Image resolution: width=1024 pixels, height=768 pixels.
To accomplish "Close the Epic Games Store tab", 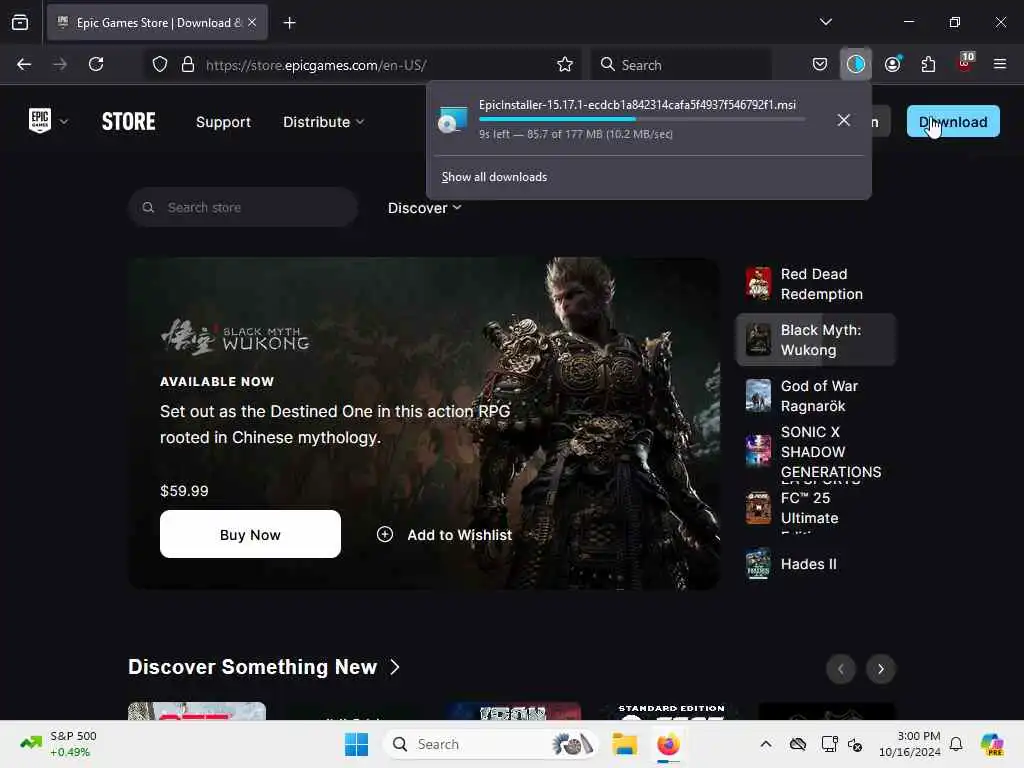I will [252, 22].
